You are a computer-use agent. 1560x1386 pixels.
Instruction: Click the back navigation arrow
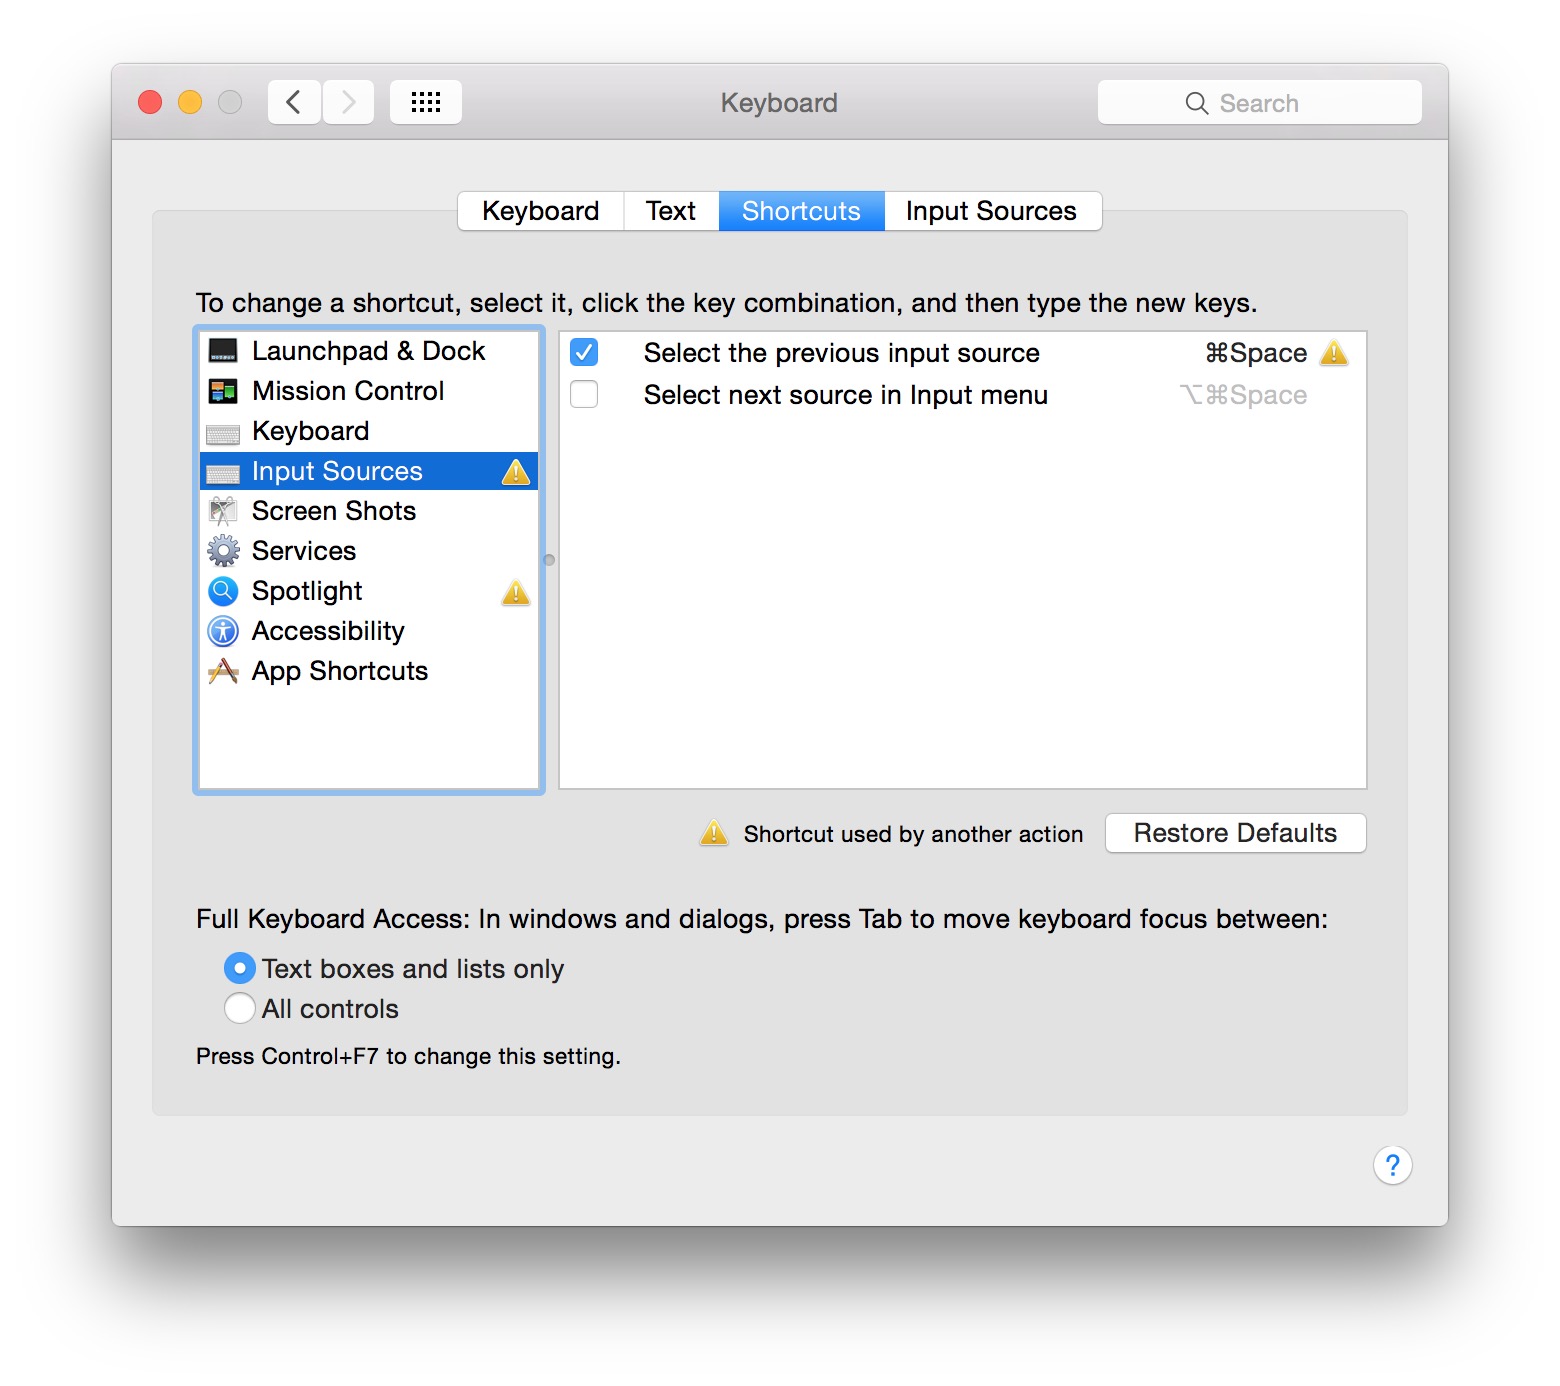[292, 101]
